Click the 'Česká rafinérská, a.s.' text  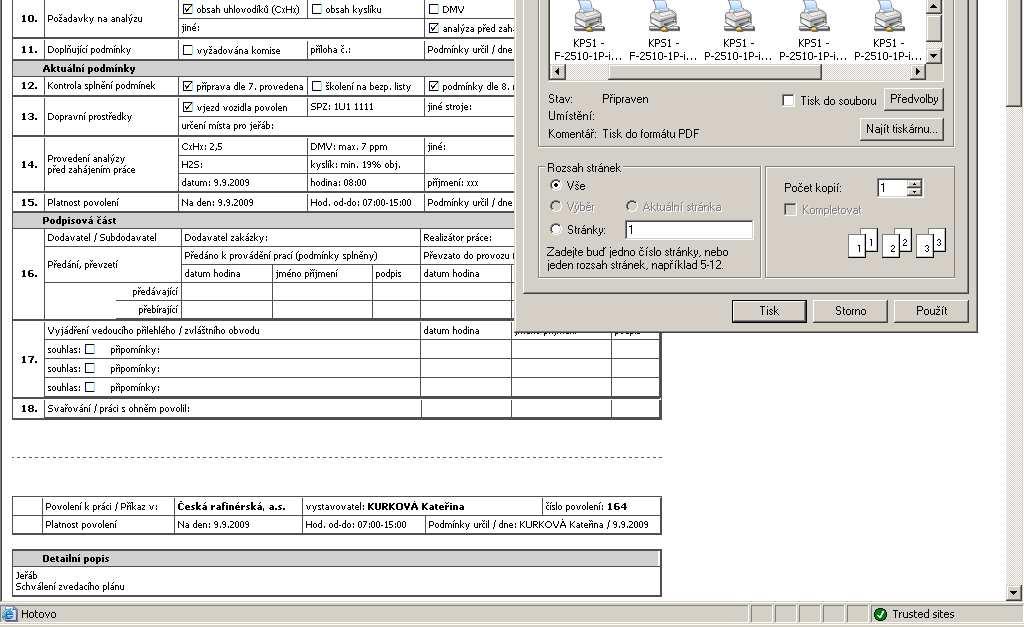pyautogui.click(x=231, y=506)
